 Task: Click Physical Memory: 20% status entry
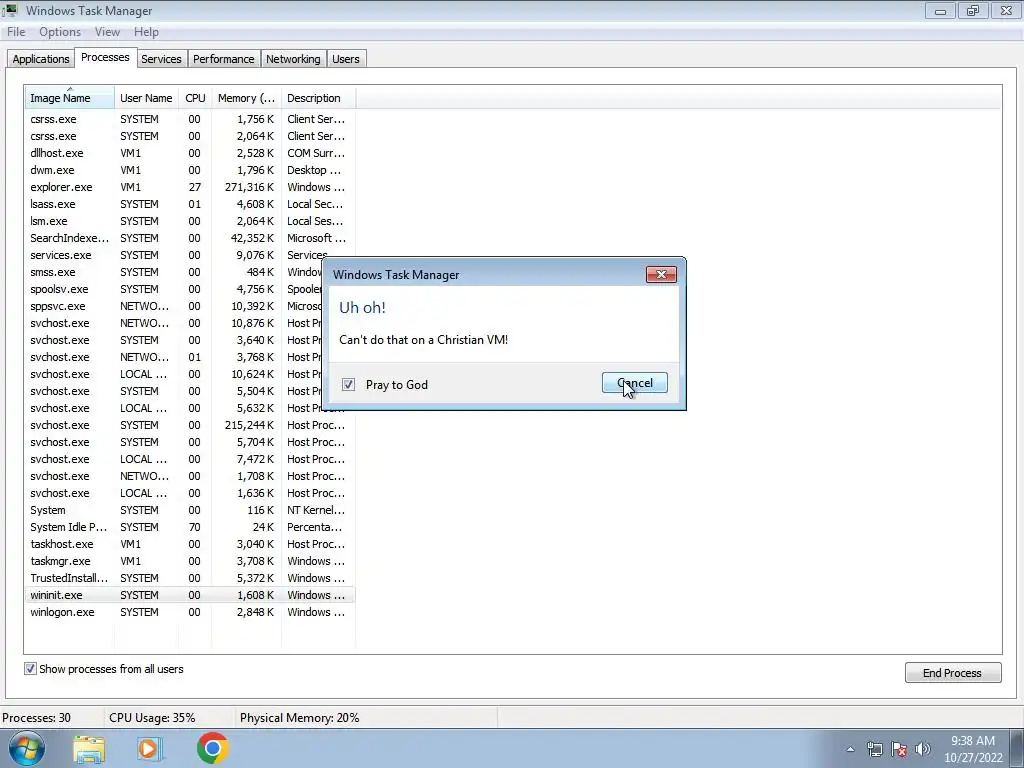tap(300, 718)
